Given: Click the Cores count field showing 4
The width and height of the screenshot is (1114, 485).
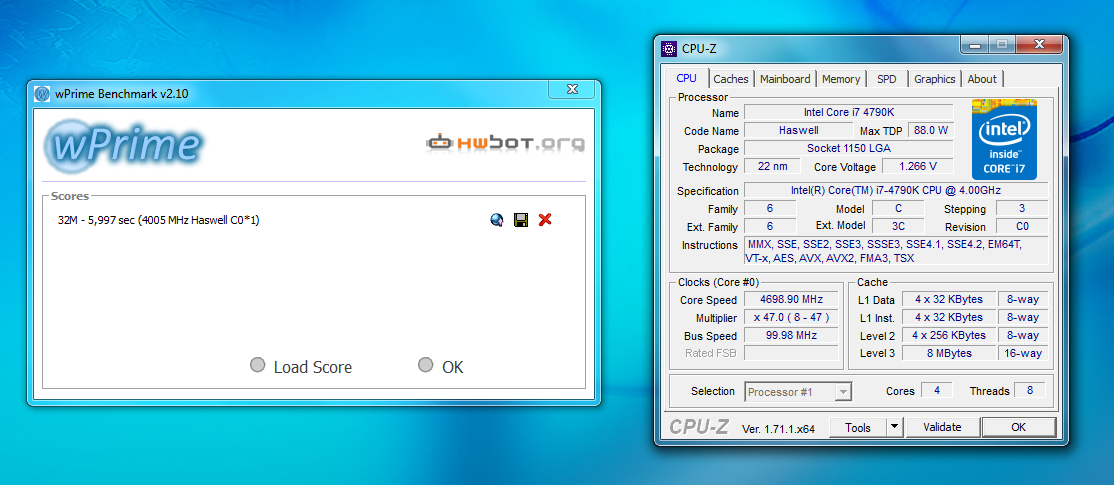Looking at the screenshot, I should pyautogui.click(x=936, y=390).
